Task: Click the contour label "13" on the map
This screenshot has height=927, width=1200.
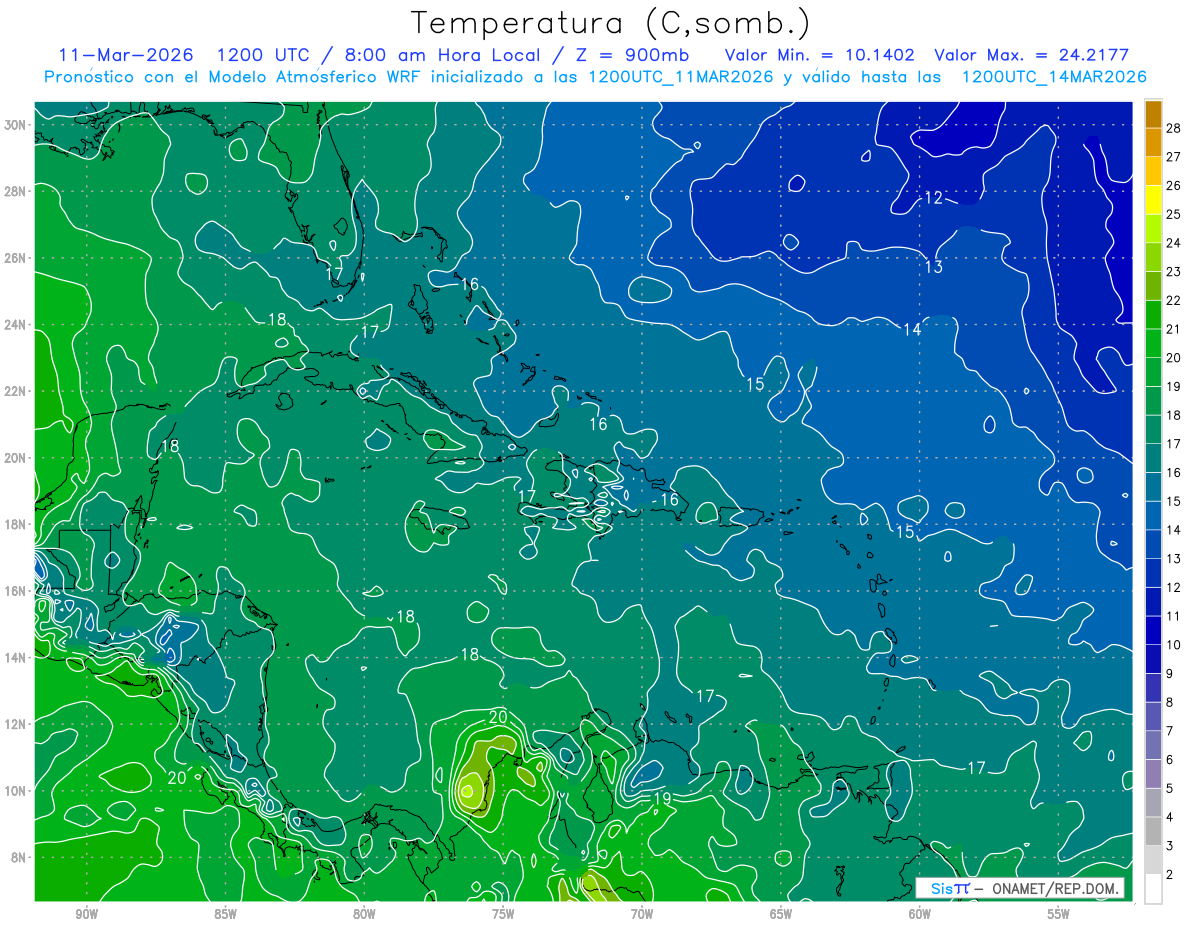Action: coord(933,267)
